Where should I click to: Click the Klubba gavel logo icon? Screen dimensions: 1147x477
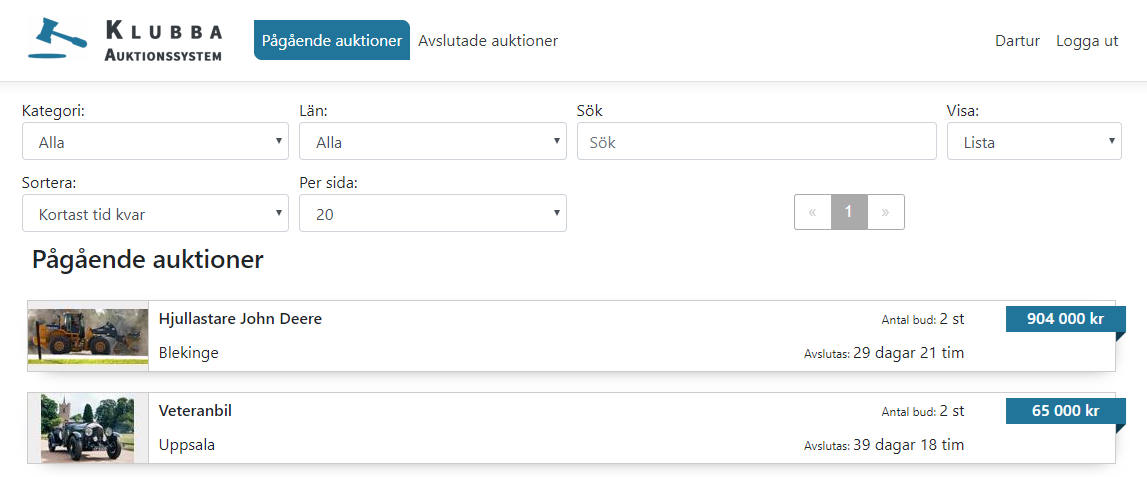click(x=57, y=38)
